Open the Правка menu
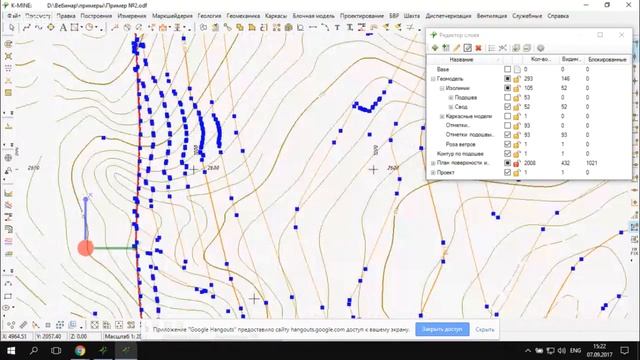The height and width of the screenshot is (360, 640). pyautogui.click(x=66, y=16)
